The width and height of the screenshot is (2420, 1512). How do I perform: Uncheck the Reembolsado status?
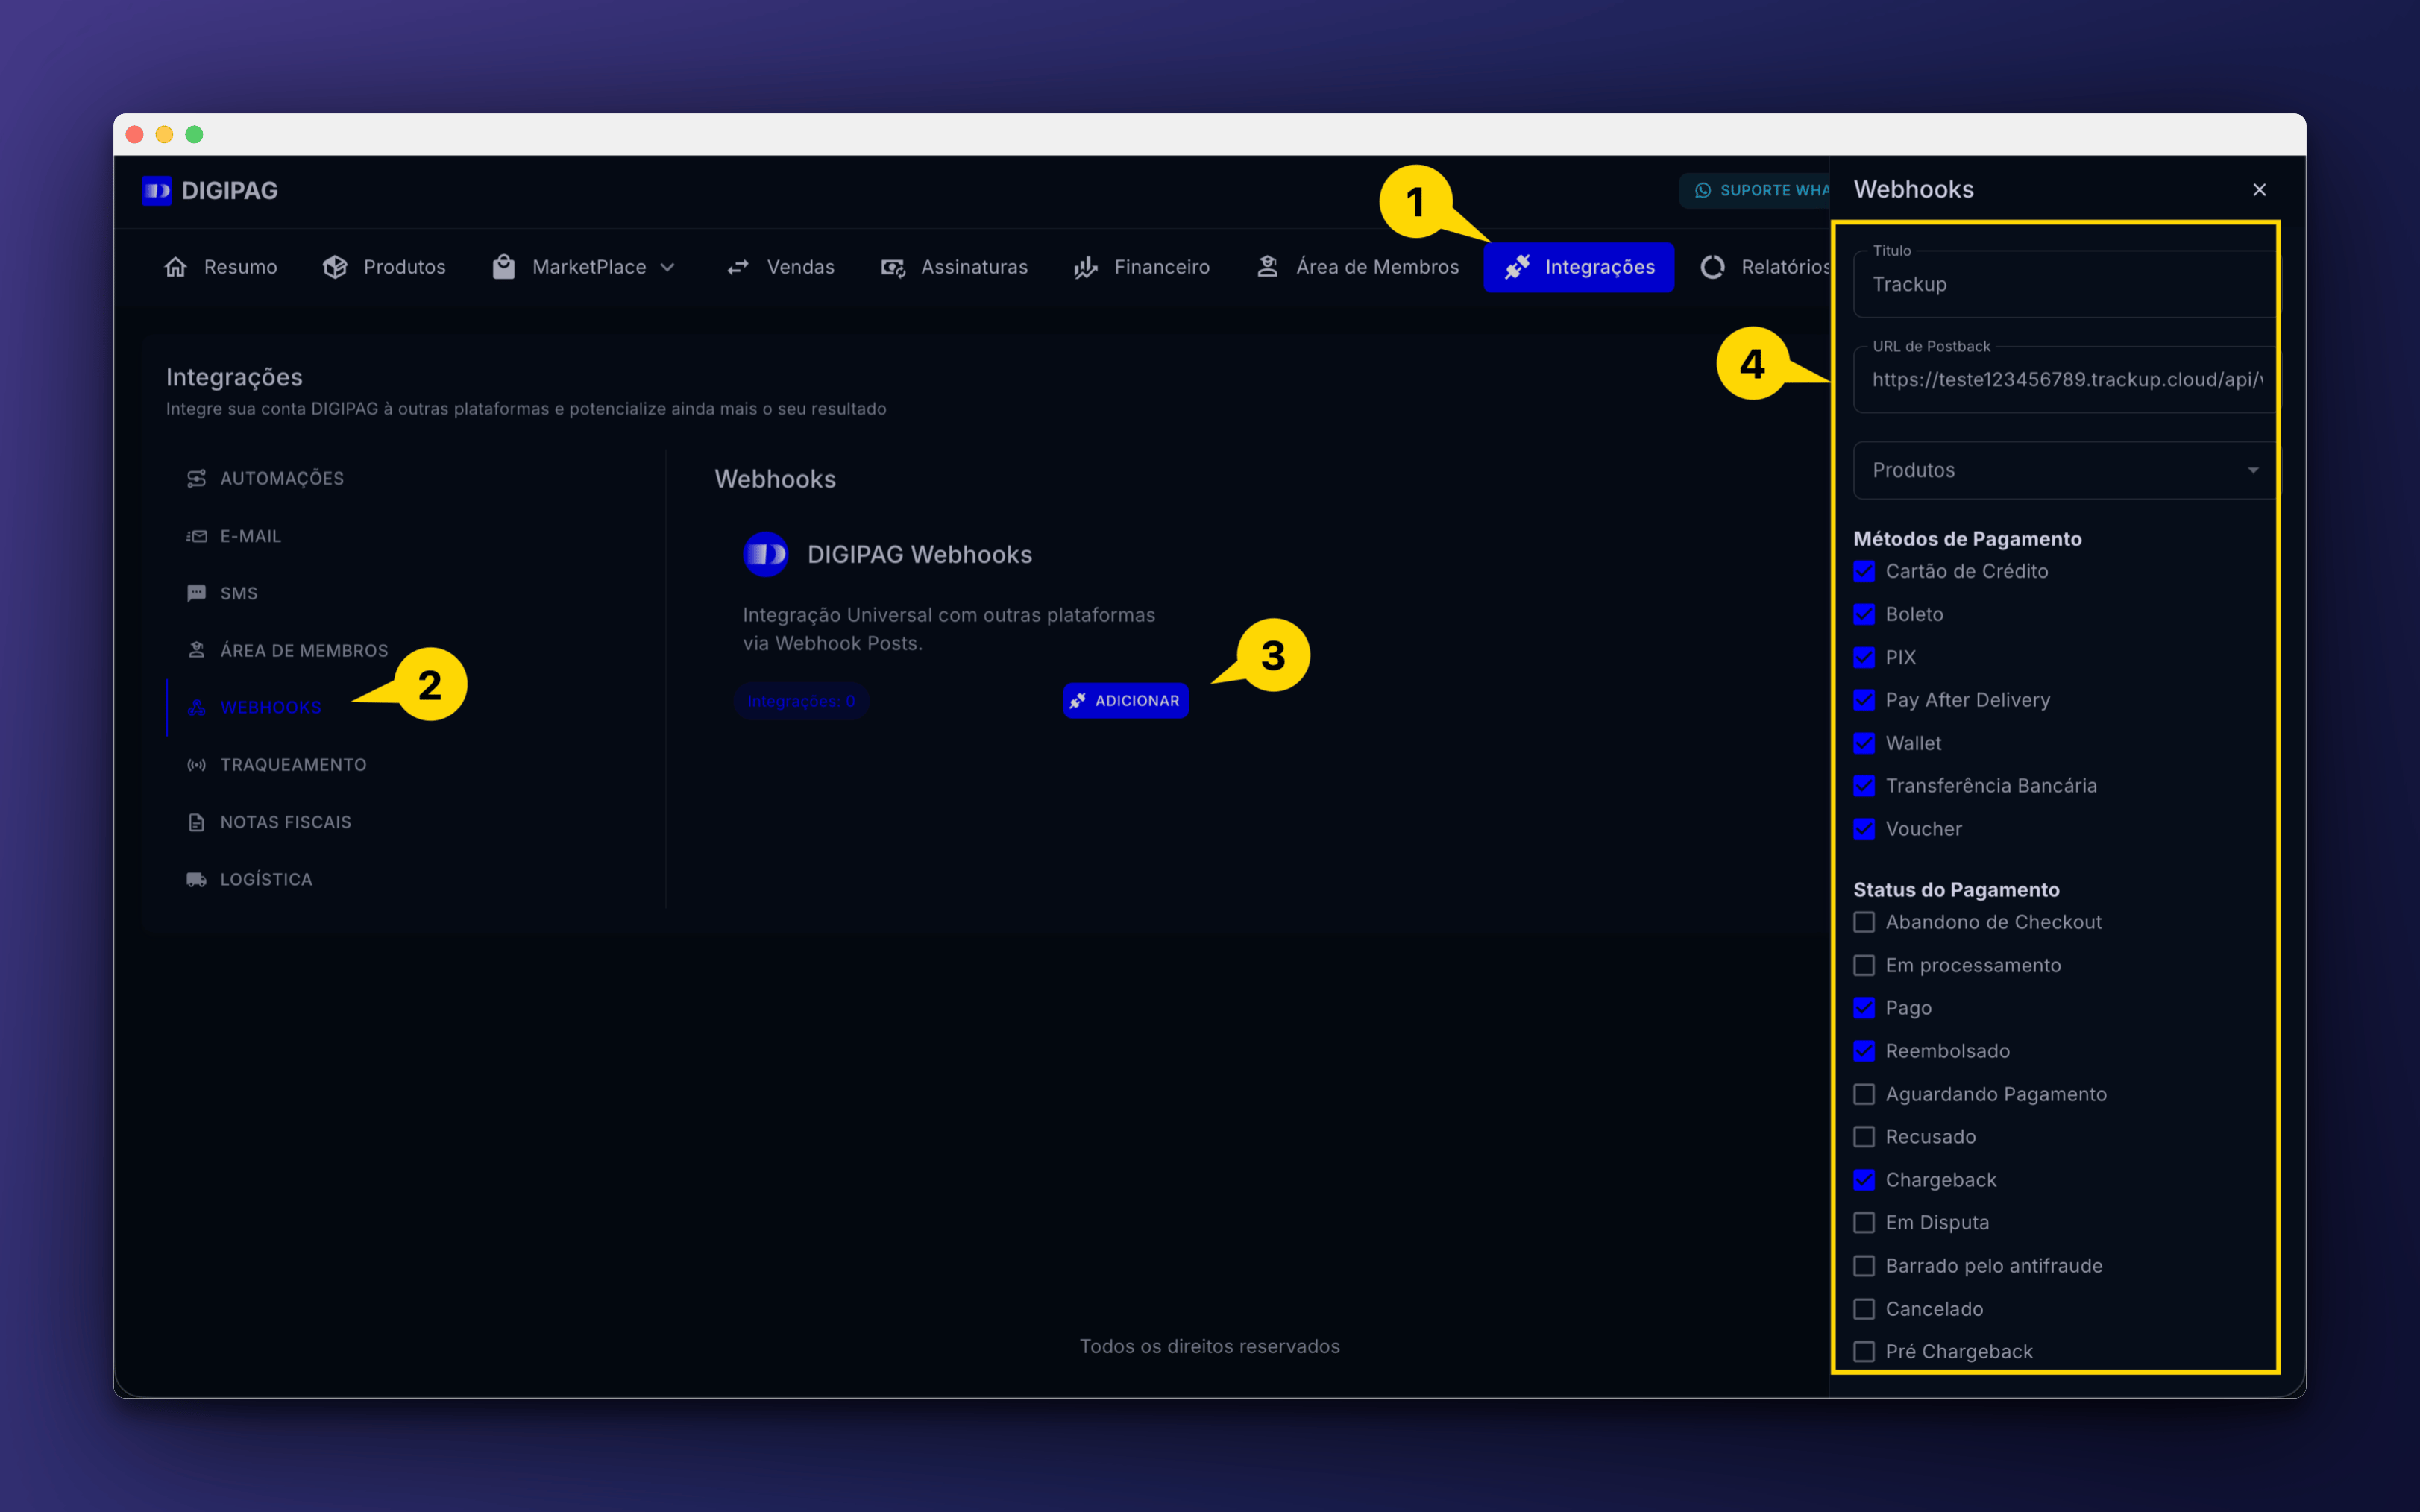1864,1051
